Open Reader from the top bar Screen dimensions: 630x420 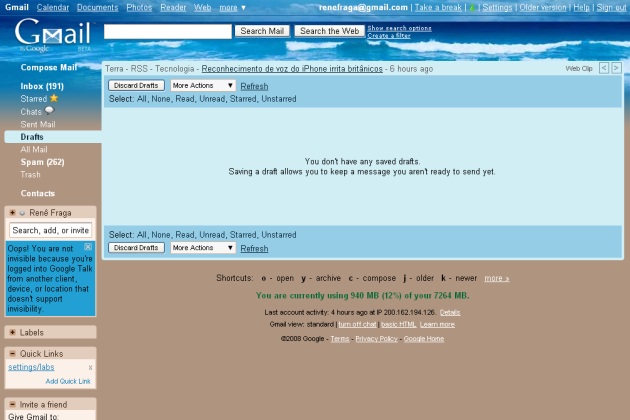point(173,7)
